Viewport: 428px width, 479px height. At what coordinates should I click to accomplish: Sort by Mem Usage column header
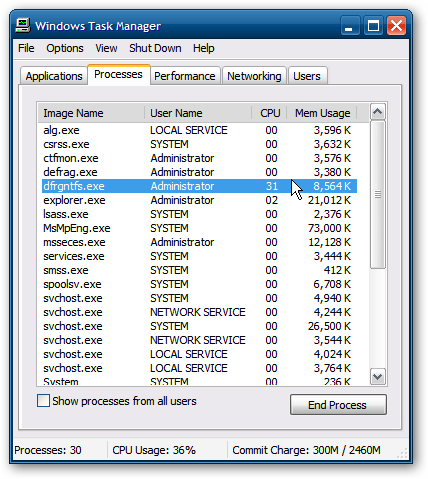pos(322,113)
